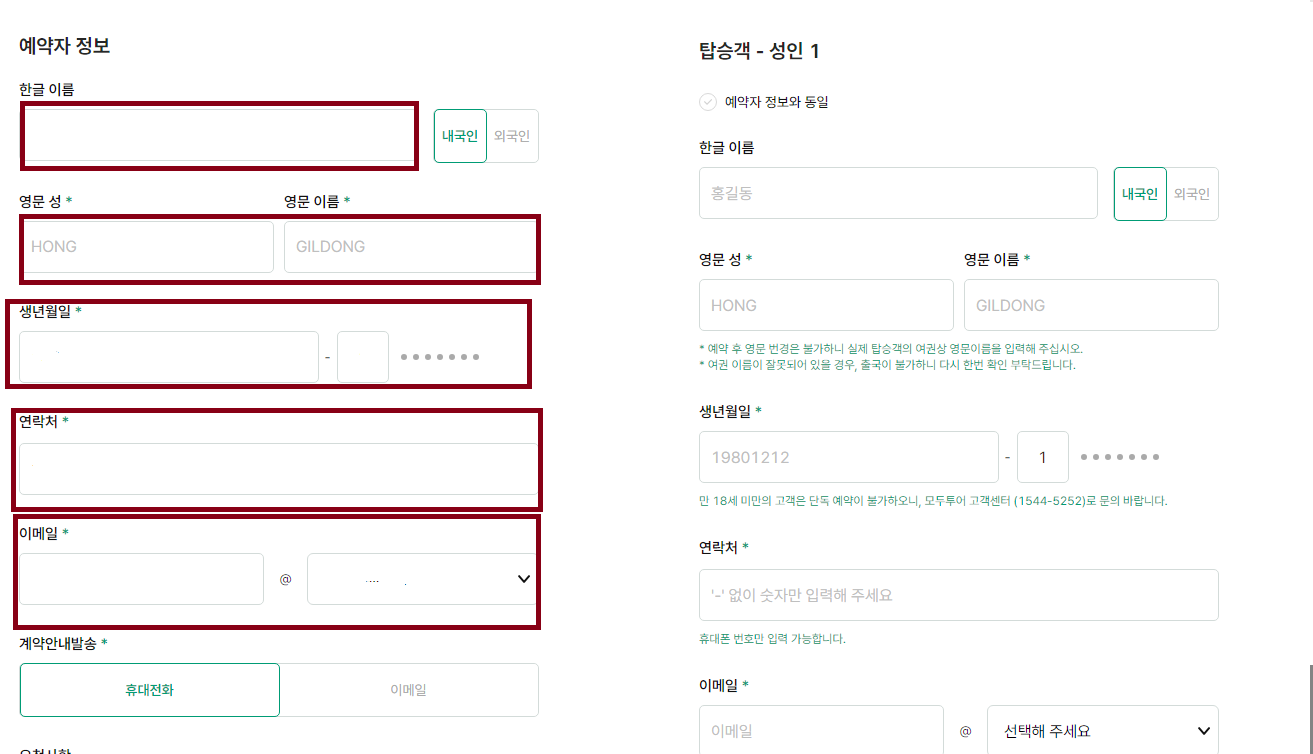This screenshot has width=1313, height=754.
Task: Select 내국인 in the 예약자 정보 section
Action: pyautogui.click(x=460, y=136)
